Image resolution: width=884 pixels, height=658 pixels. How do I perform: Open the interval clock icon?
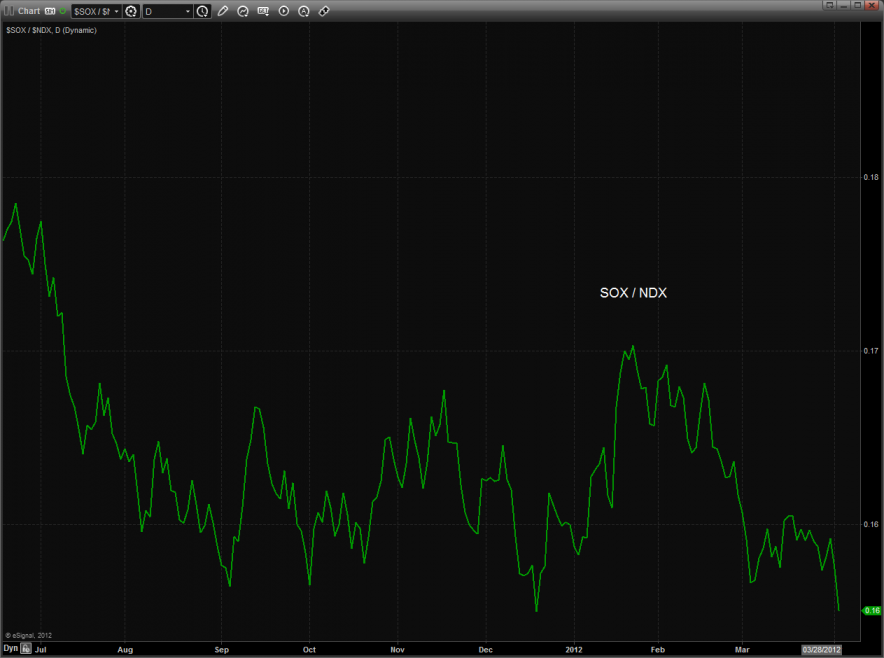[x=203, y=11]
